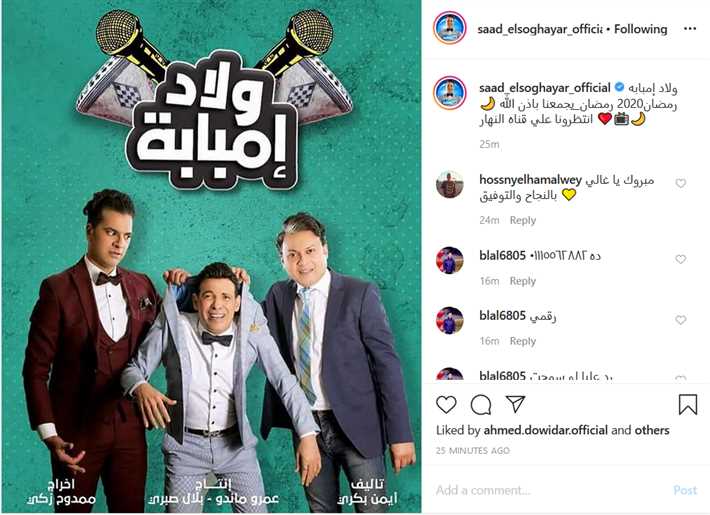
Task: View others who liked the post
Action: click(652, 430)
